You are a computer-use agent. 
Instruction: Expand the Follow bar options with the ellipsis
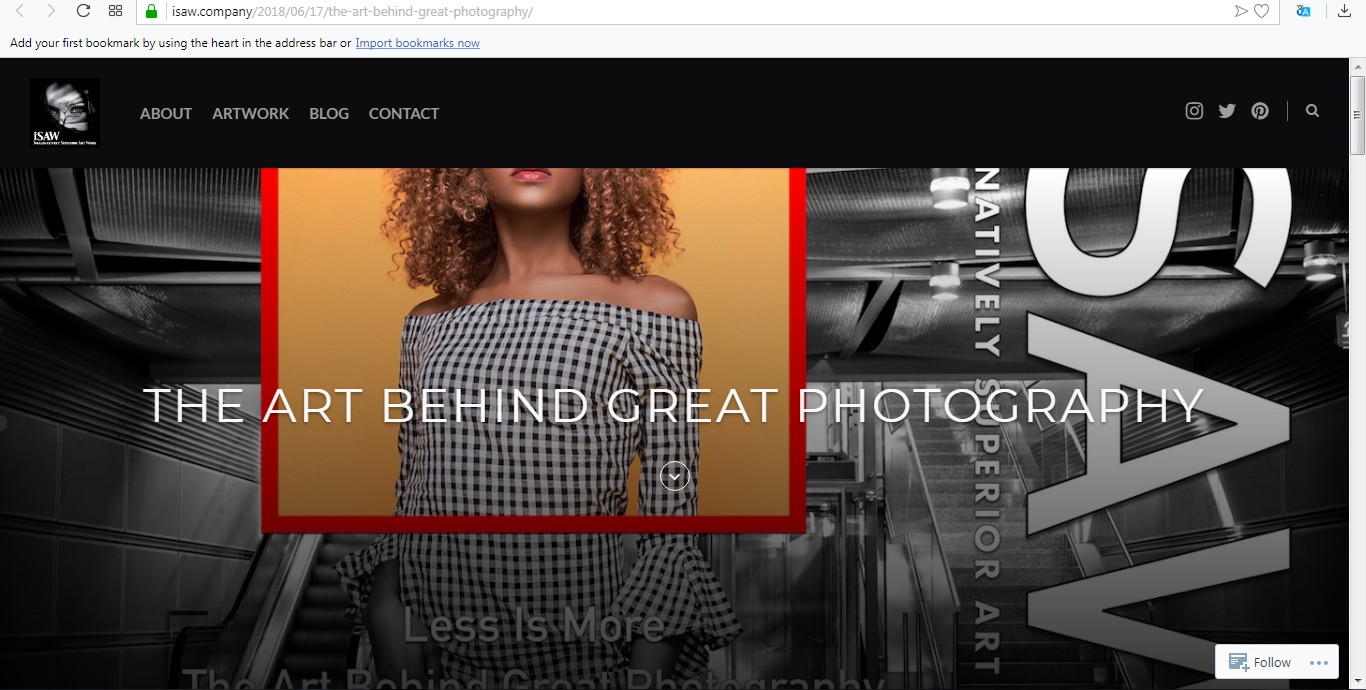1318,662
